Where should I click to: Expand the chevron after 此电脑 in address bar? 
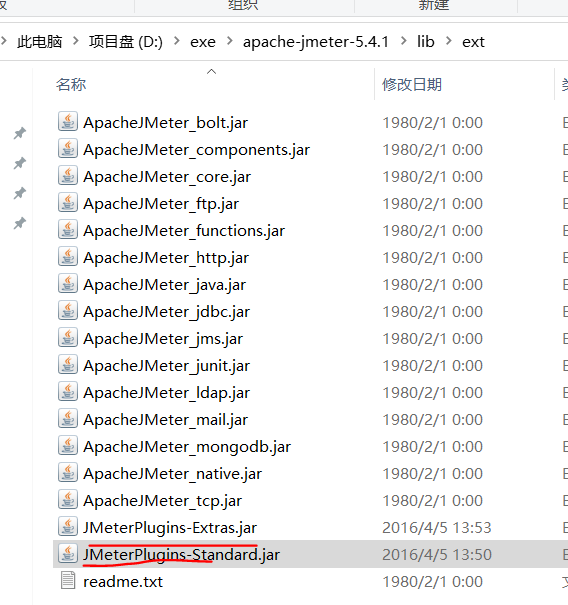pyautogui.click(x=76, y=41)
